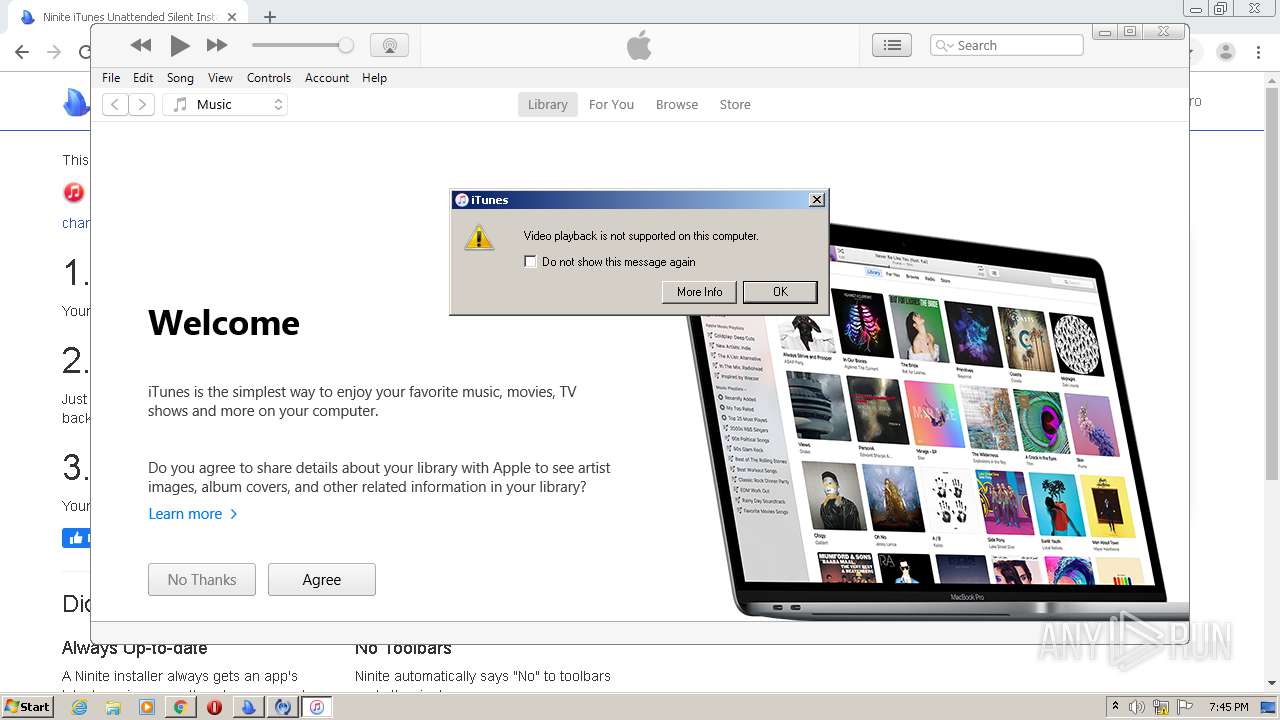Screen dimensions: 1280x720
Task: Open the File menu
Action: (111, 78)
